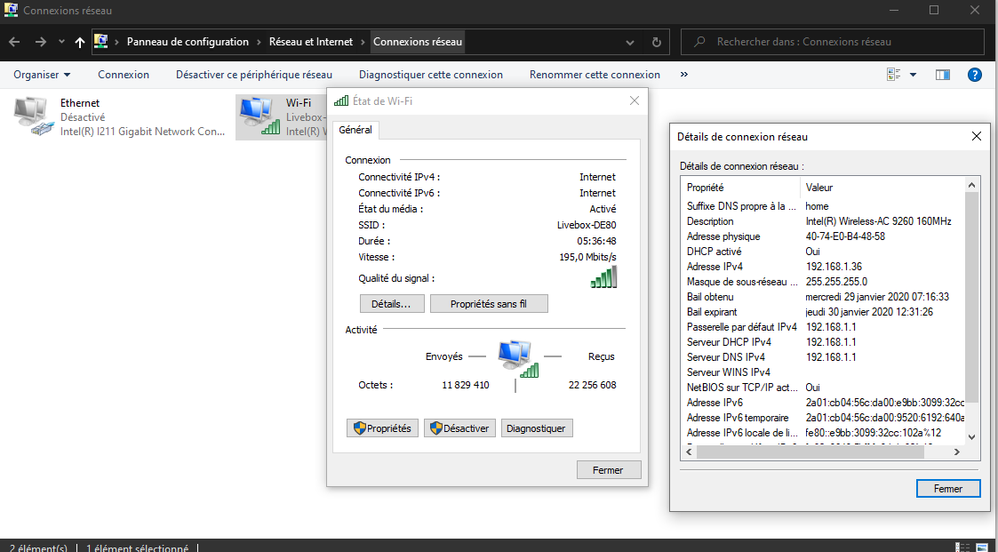This screenshot has height=552, width=998.
Task: Click Désactiver ce périphérique réseau
Action: [254, 75]
